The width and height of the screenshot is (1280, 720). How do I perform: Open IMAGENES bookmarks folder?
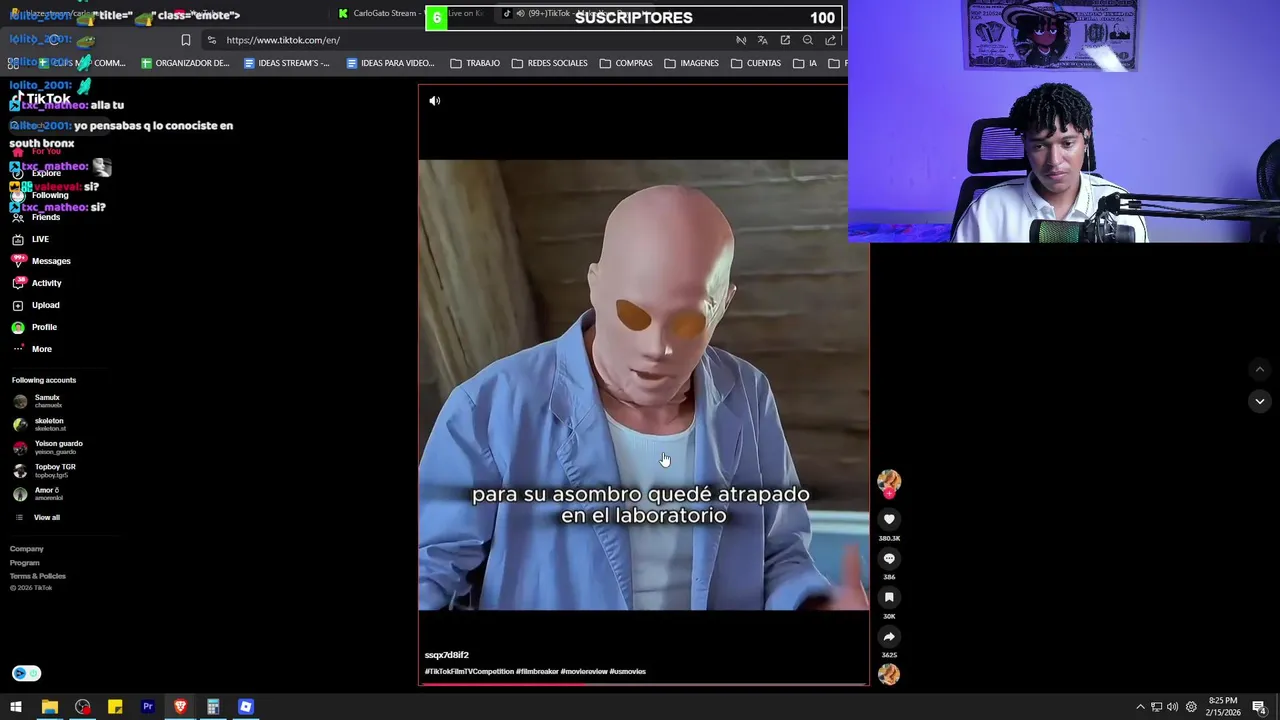click(x=691, y=63)
